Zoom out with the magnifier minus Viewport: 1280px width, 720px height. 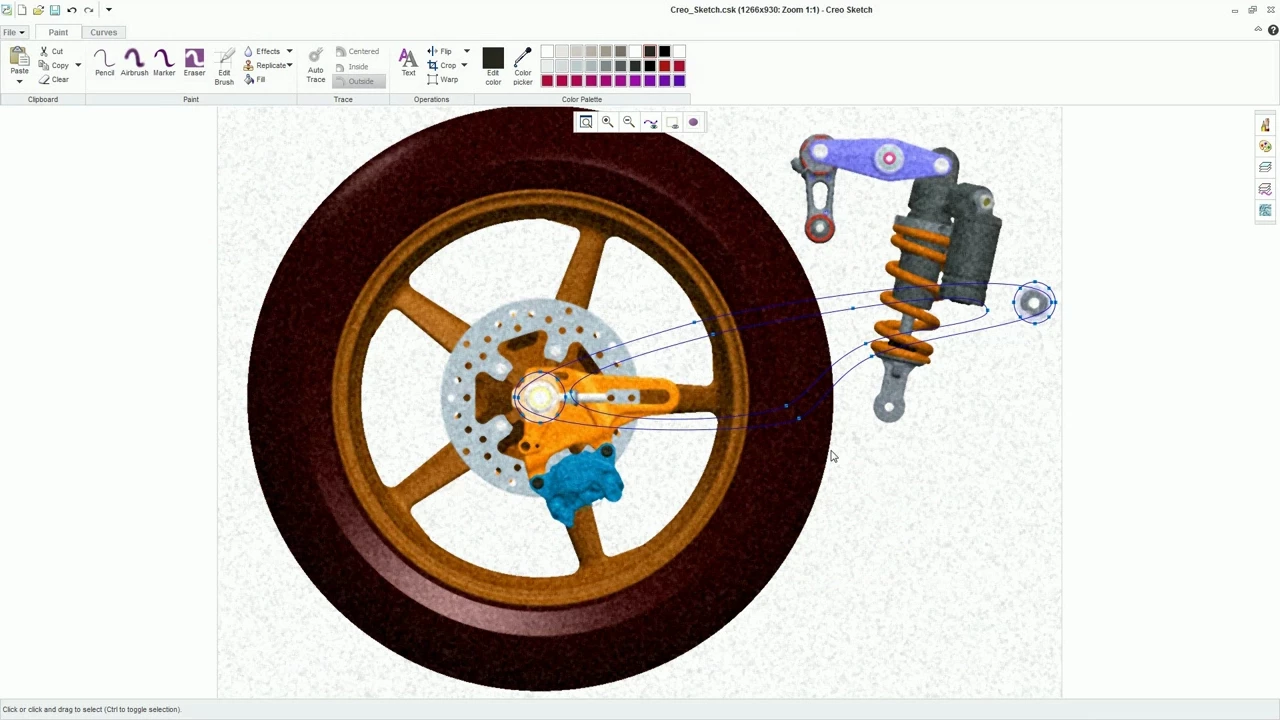coord(628,122)
